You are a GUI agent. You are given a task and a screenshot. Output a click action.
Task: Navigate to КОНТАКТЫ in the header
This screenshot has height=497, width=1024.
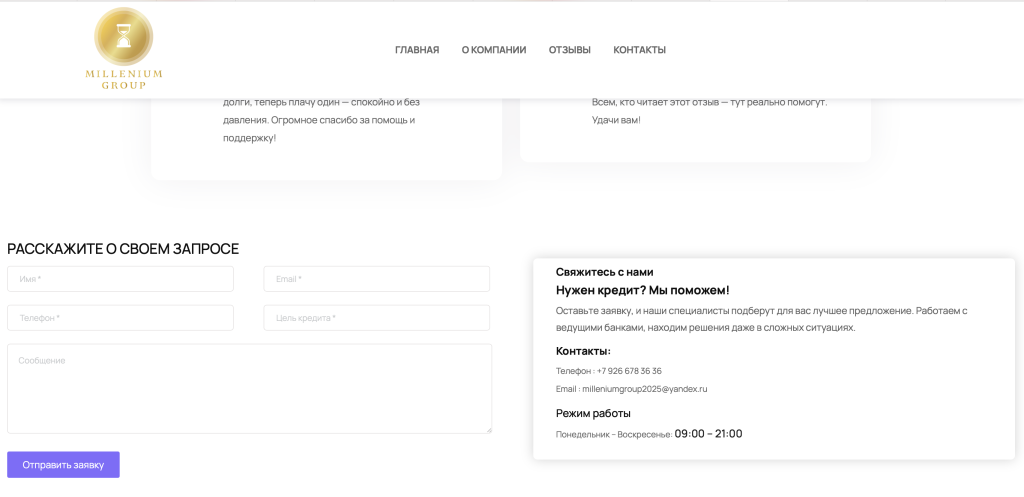click(639, 50)
